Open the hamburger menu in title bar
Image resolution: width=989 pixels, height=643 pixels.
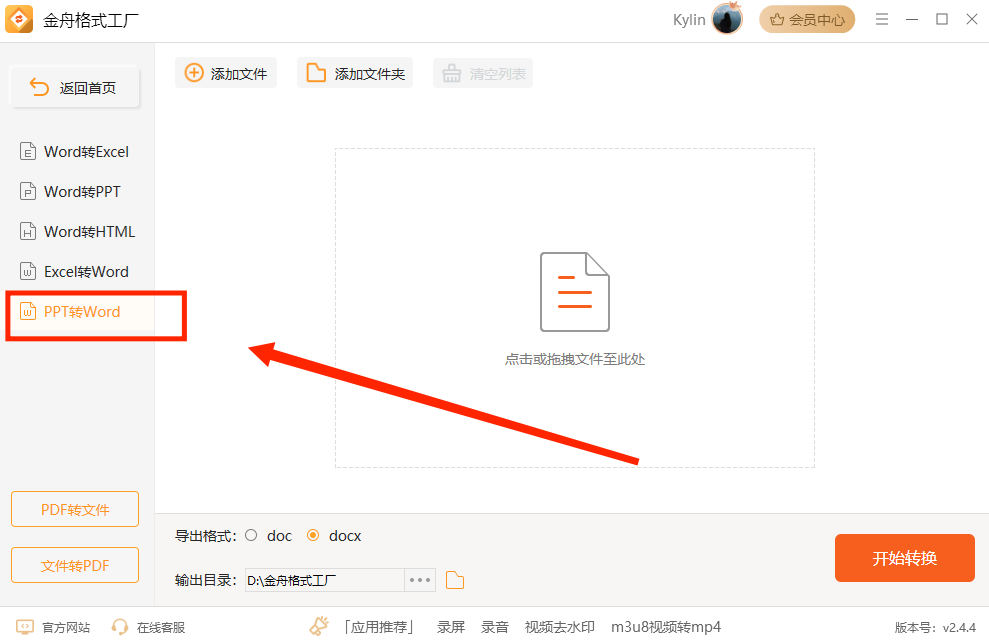pos(882,20)
